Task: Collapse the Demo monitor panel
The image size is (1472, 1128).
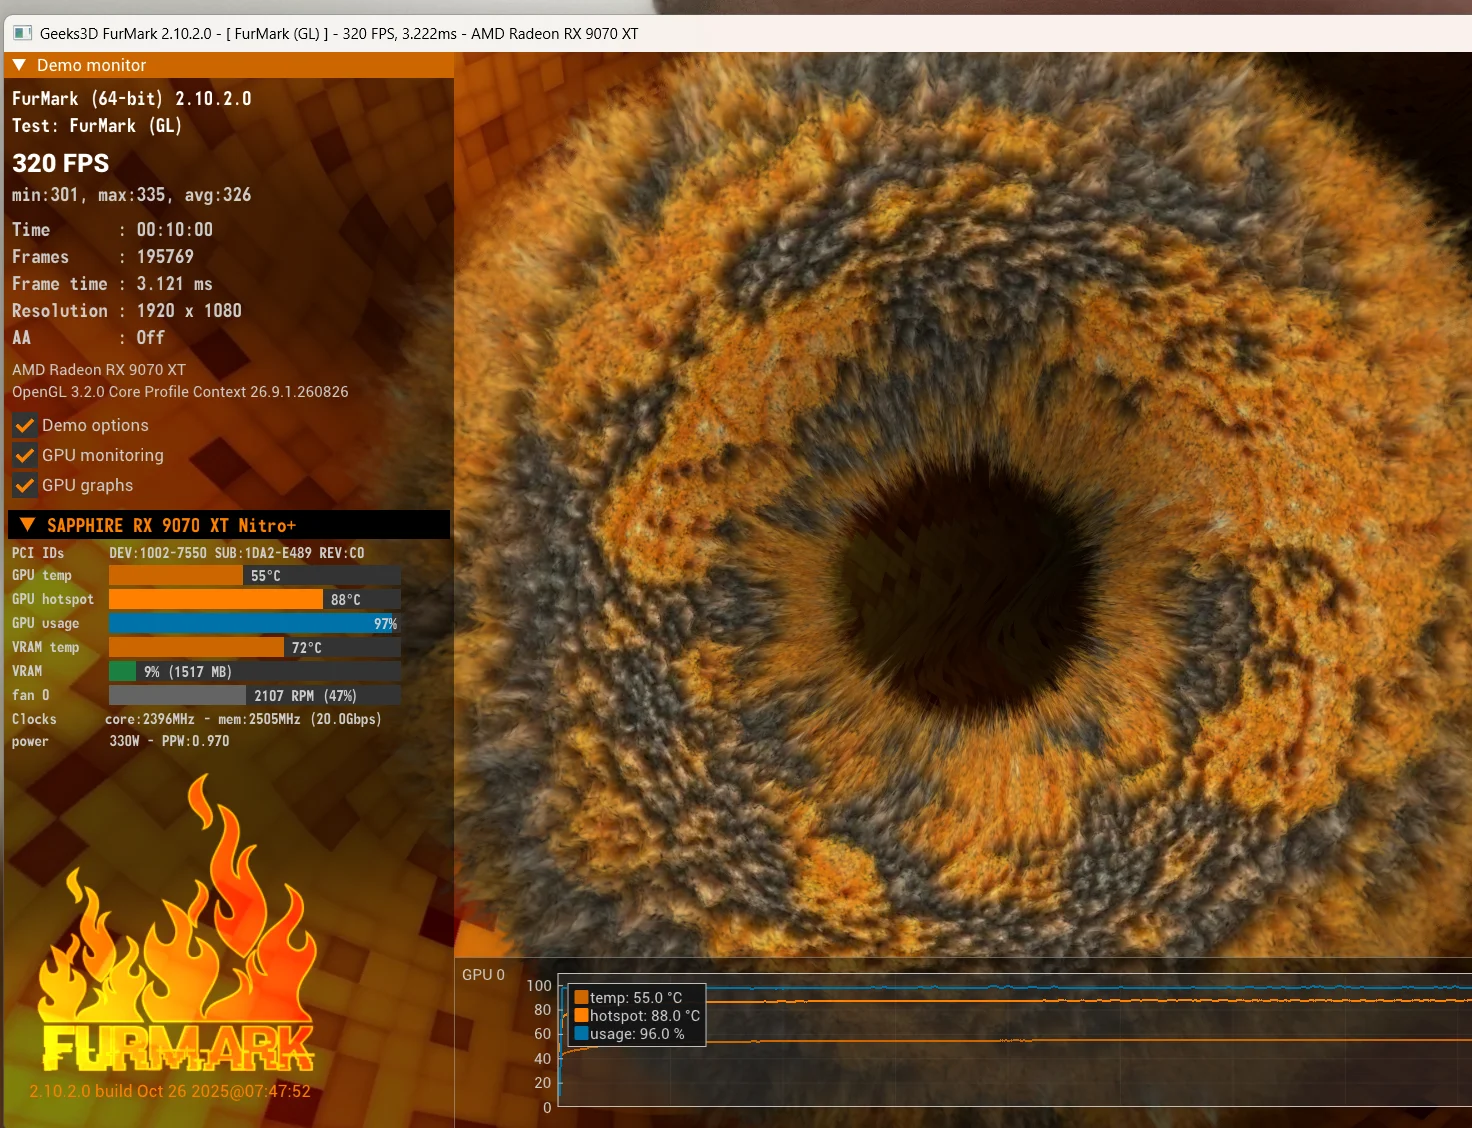Action: 19,65
